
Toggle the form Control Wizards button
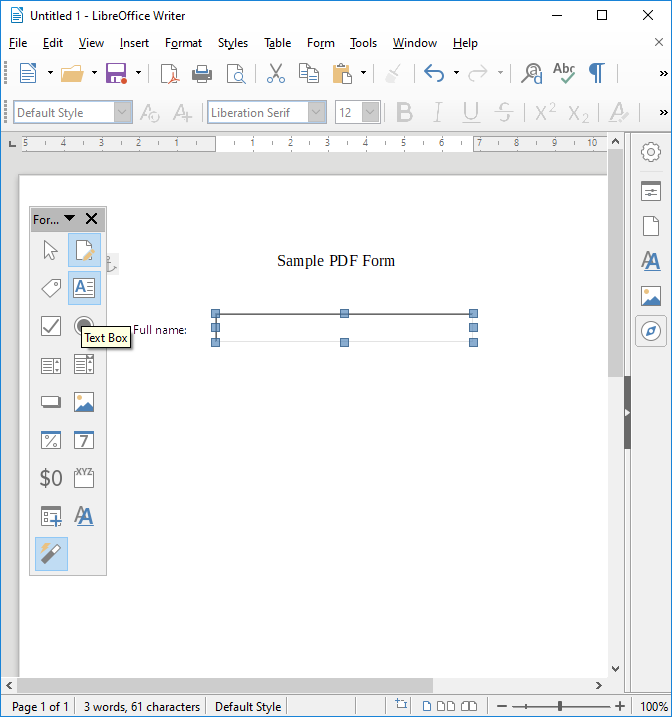pyautogui.click(x=51, y=553)
